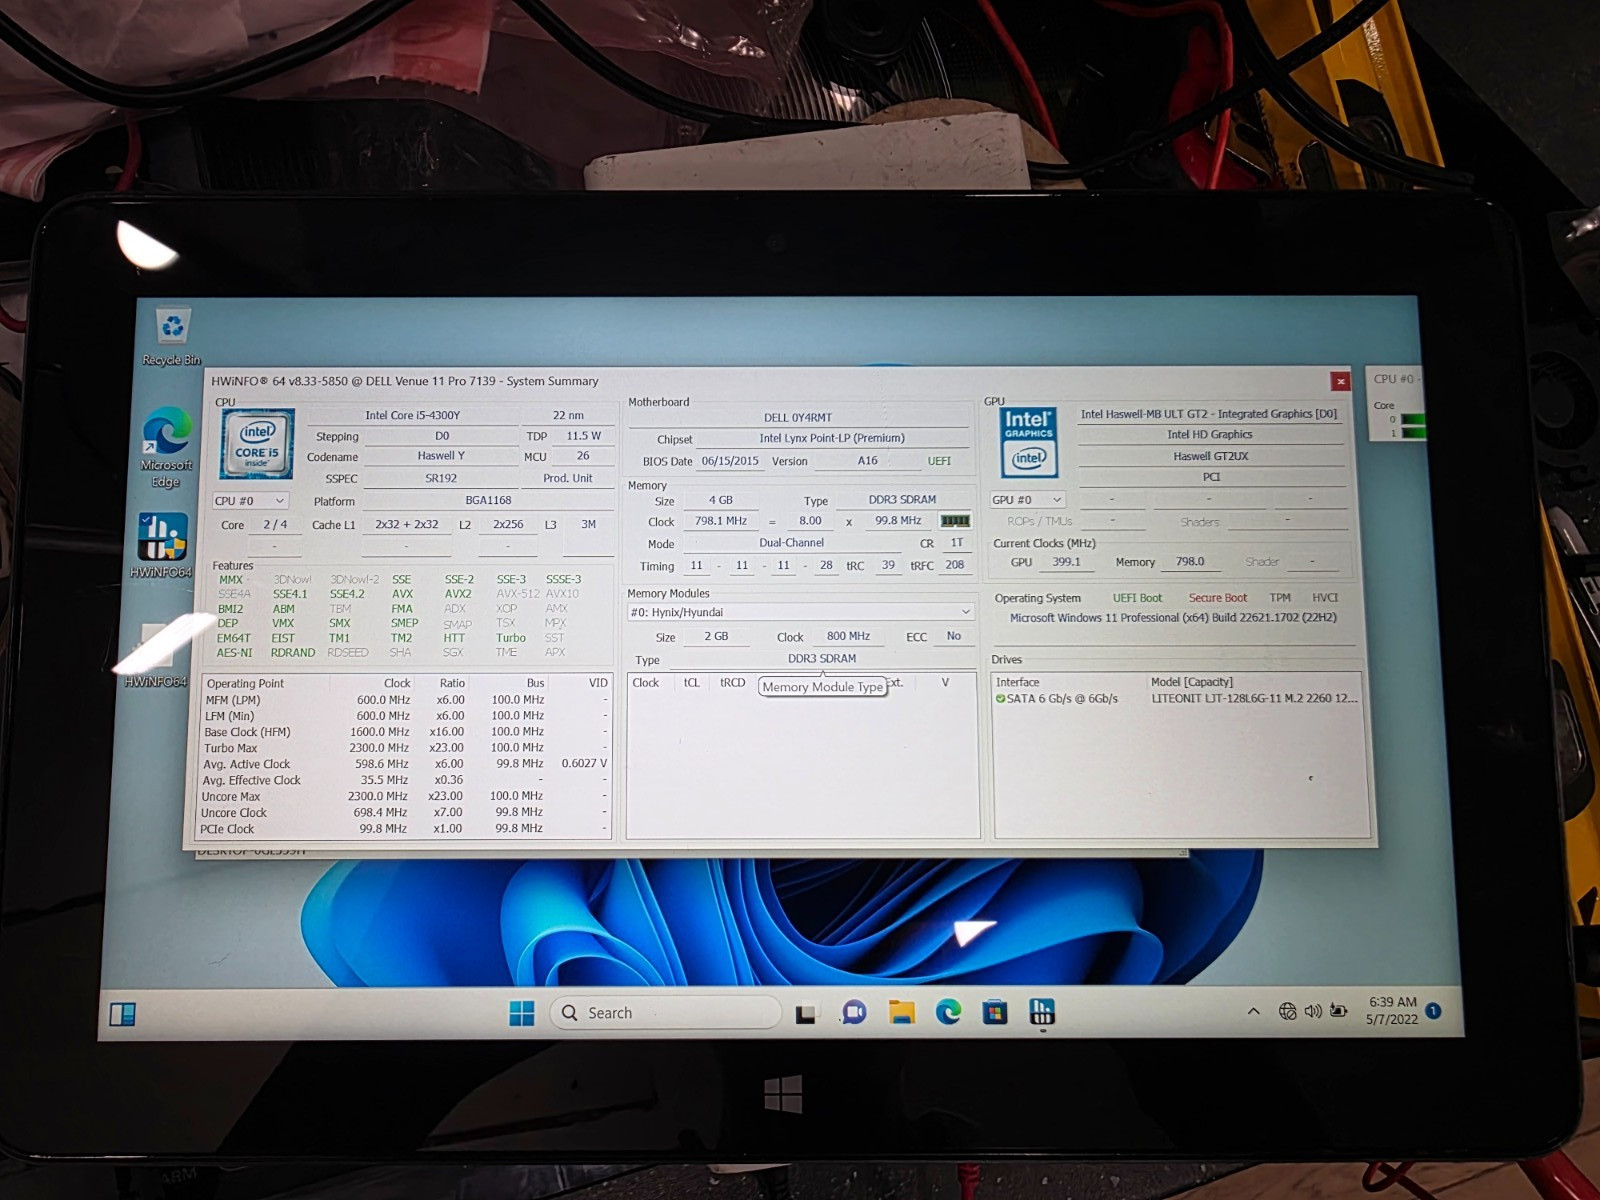Click the 798.1 MHz memory clock value

pos(721,521)
